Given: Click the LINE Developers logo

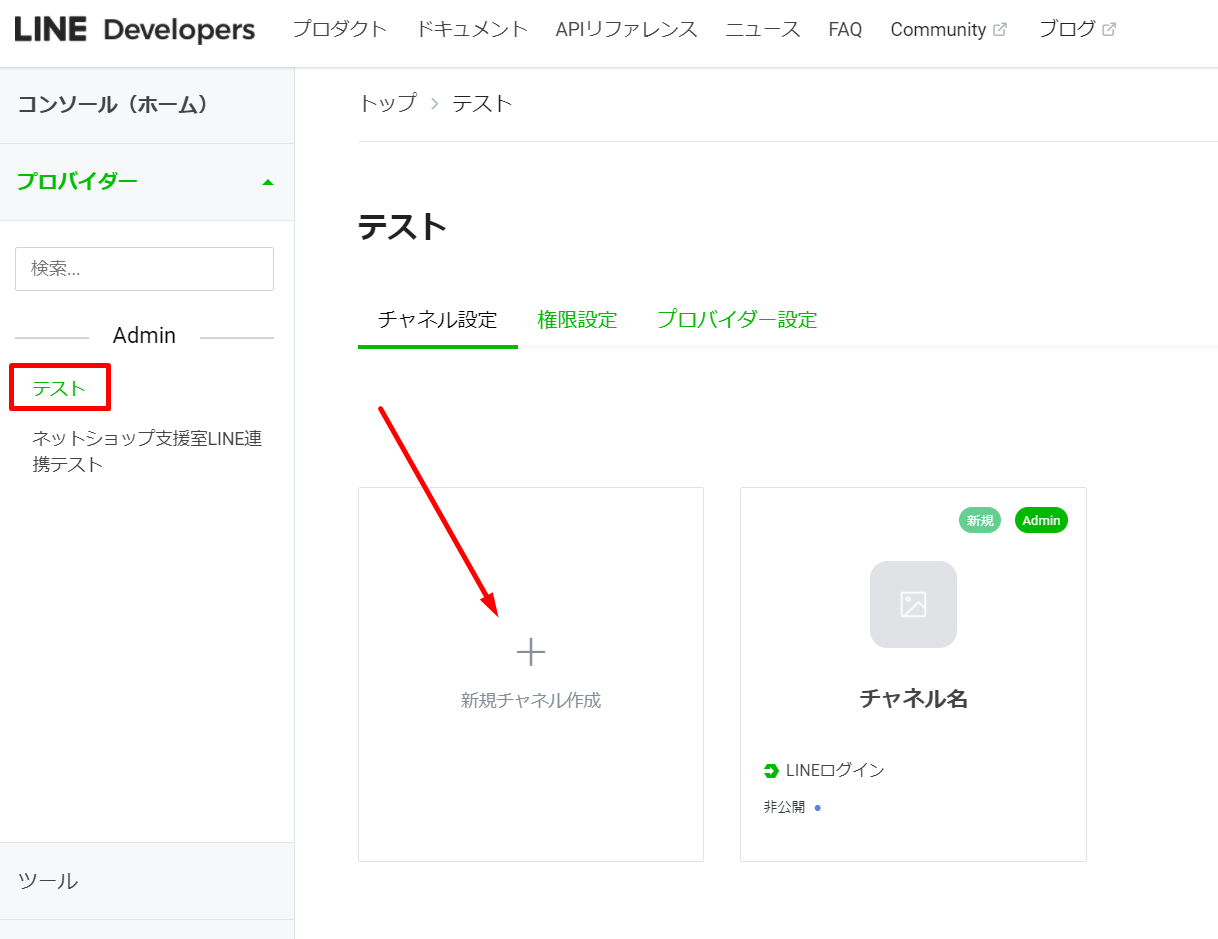Looking at the screenshot, I should (x=135, y=30).
